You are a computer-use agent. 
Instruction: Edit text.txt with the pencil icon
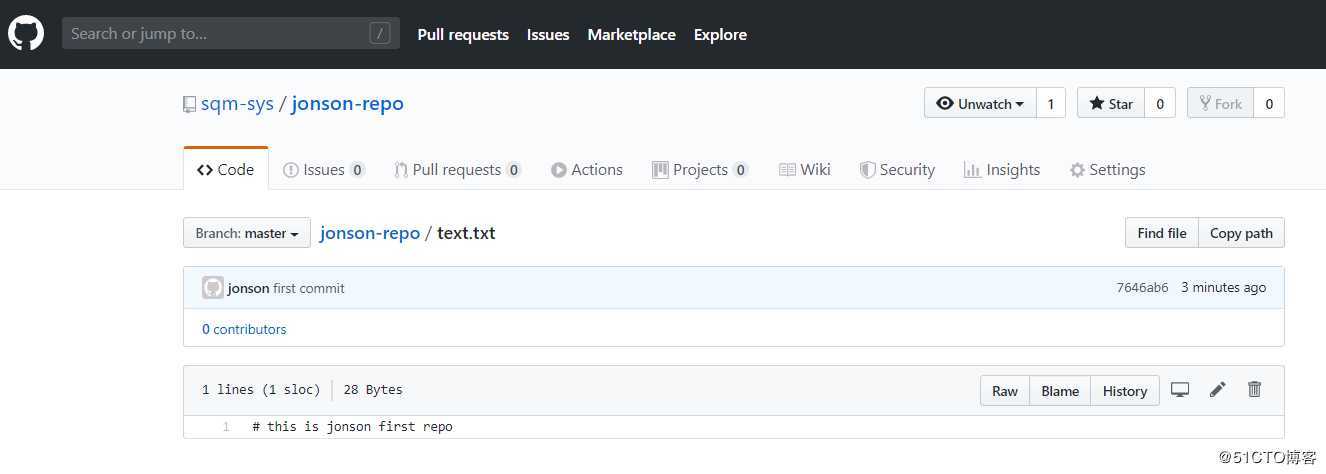pos(1217,390)
